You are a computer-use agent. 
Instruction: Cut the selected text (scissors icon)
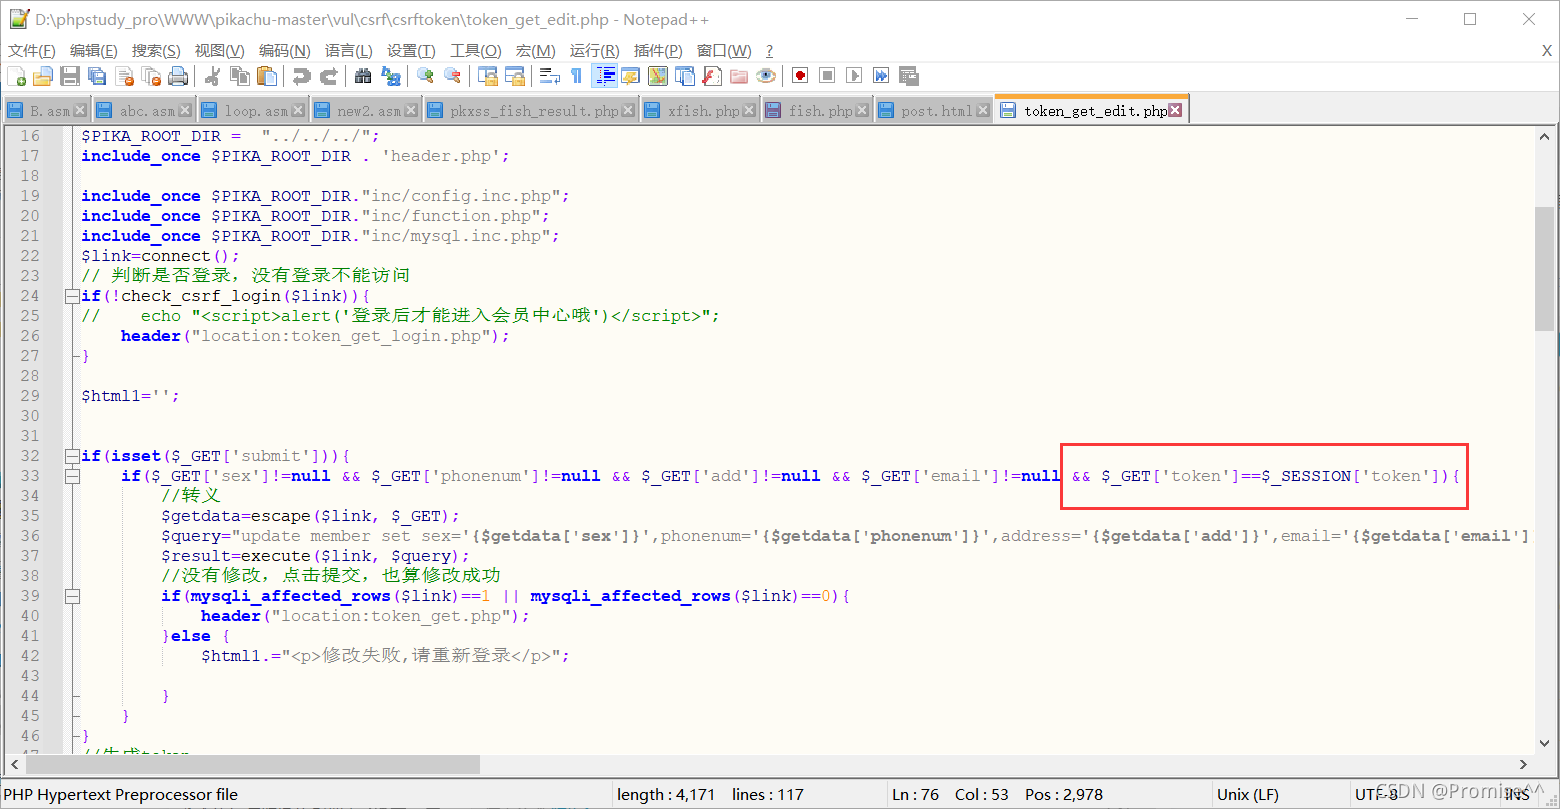(212, 76)
